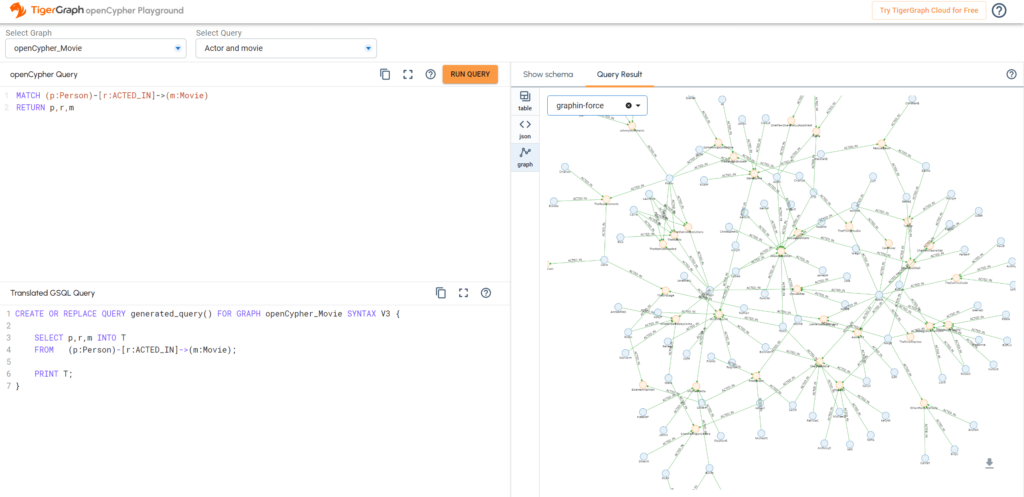
Task: Click the MATCH line in the openCypher editor
Action: point(112,95)
